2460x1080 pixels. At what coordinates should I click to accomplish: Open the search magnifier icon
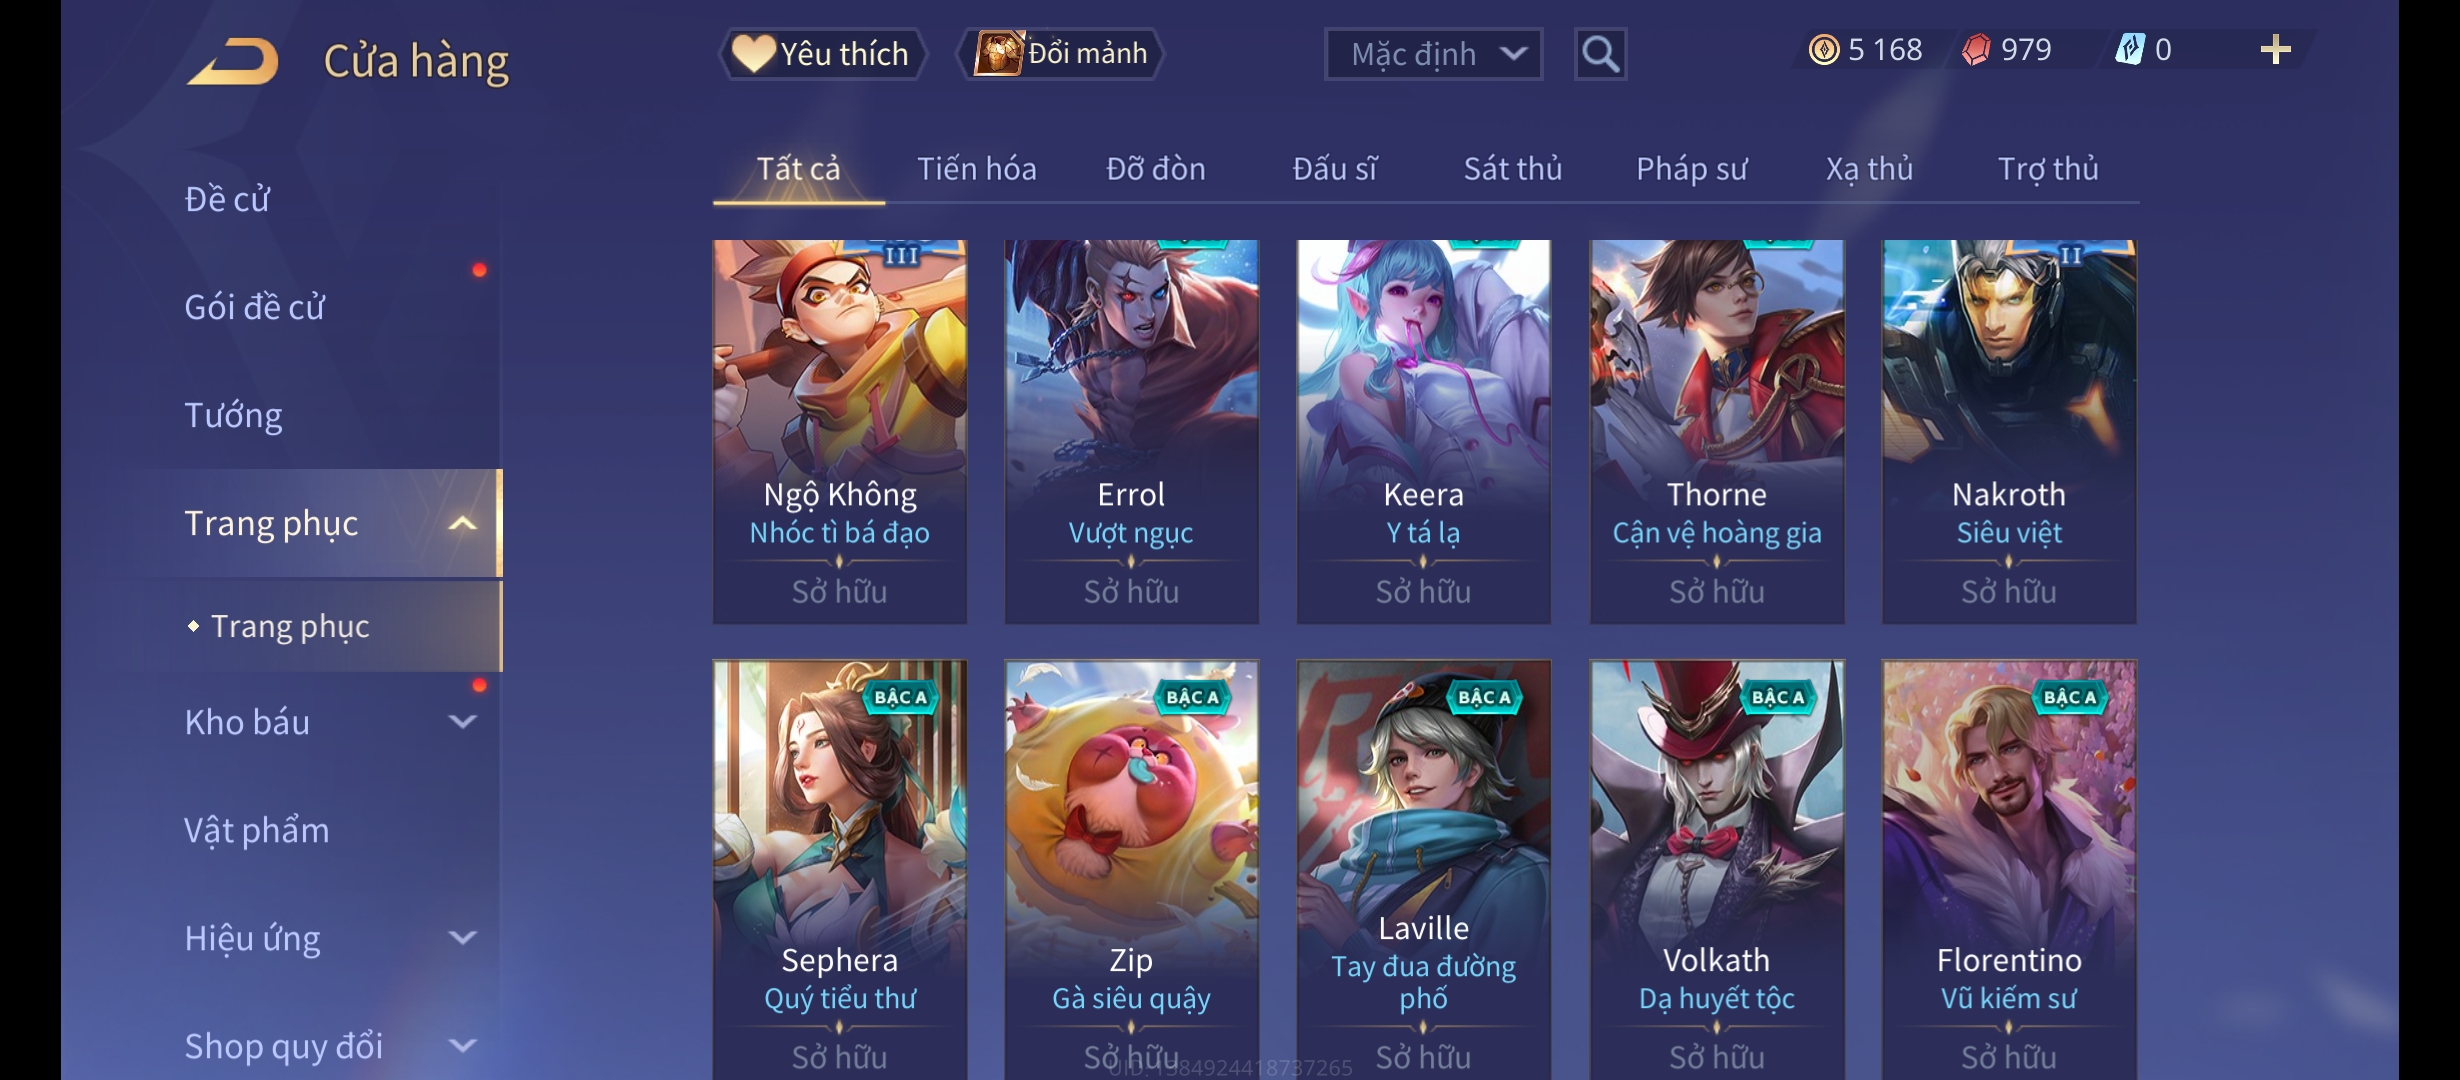(x=1600, y=54)
